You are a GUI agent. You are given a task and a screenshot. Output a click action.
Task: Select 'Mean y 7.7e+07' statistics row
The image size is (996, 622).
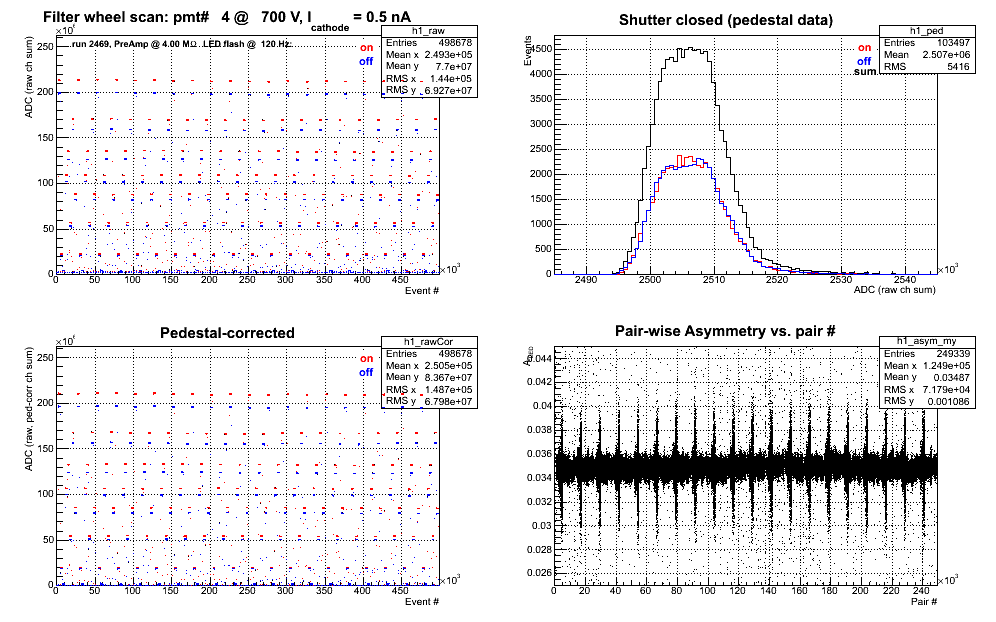tap(429, 66)
